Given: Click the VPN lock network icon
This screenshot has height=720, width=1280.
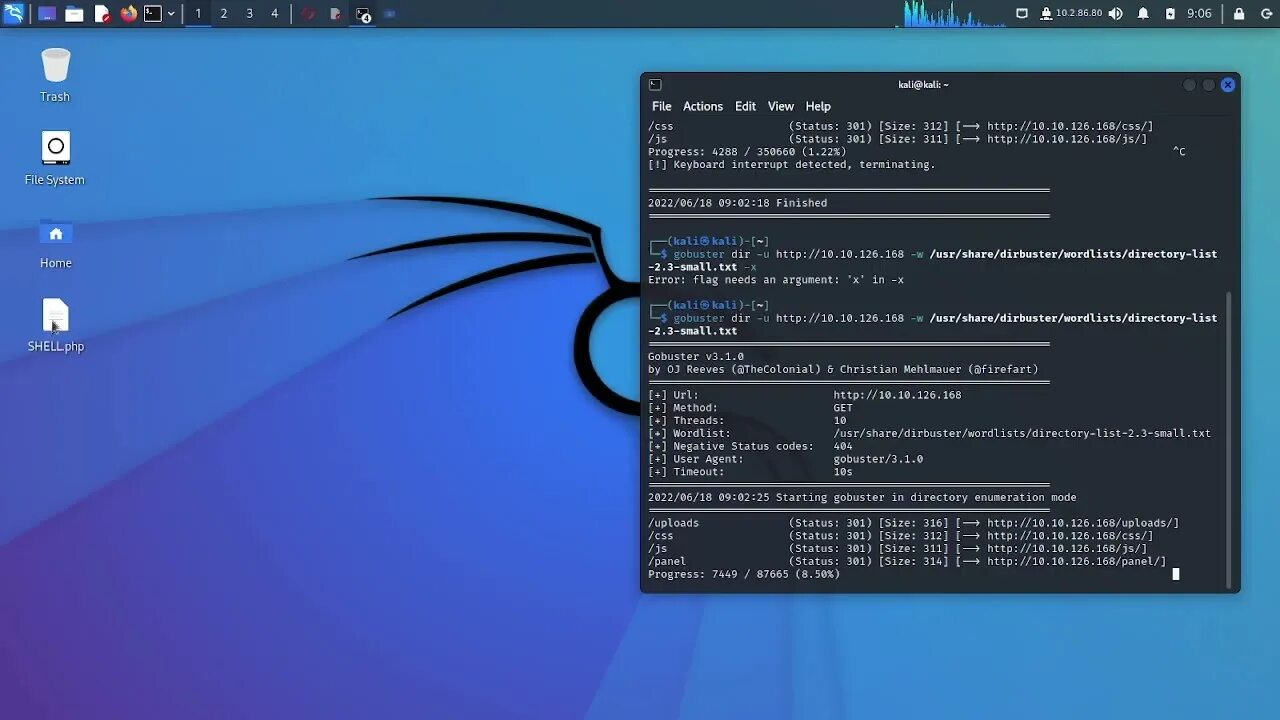Looking at the screenshot, I should pyautogui.click(x=1046, y=14).
